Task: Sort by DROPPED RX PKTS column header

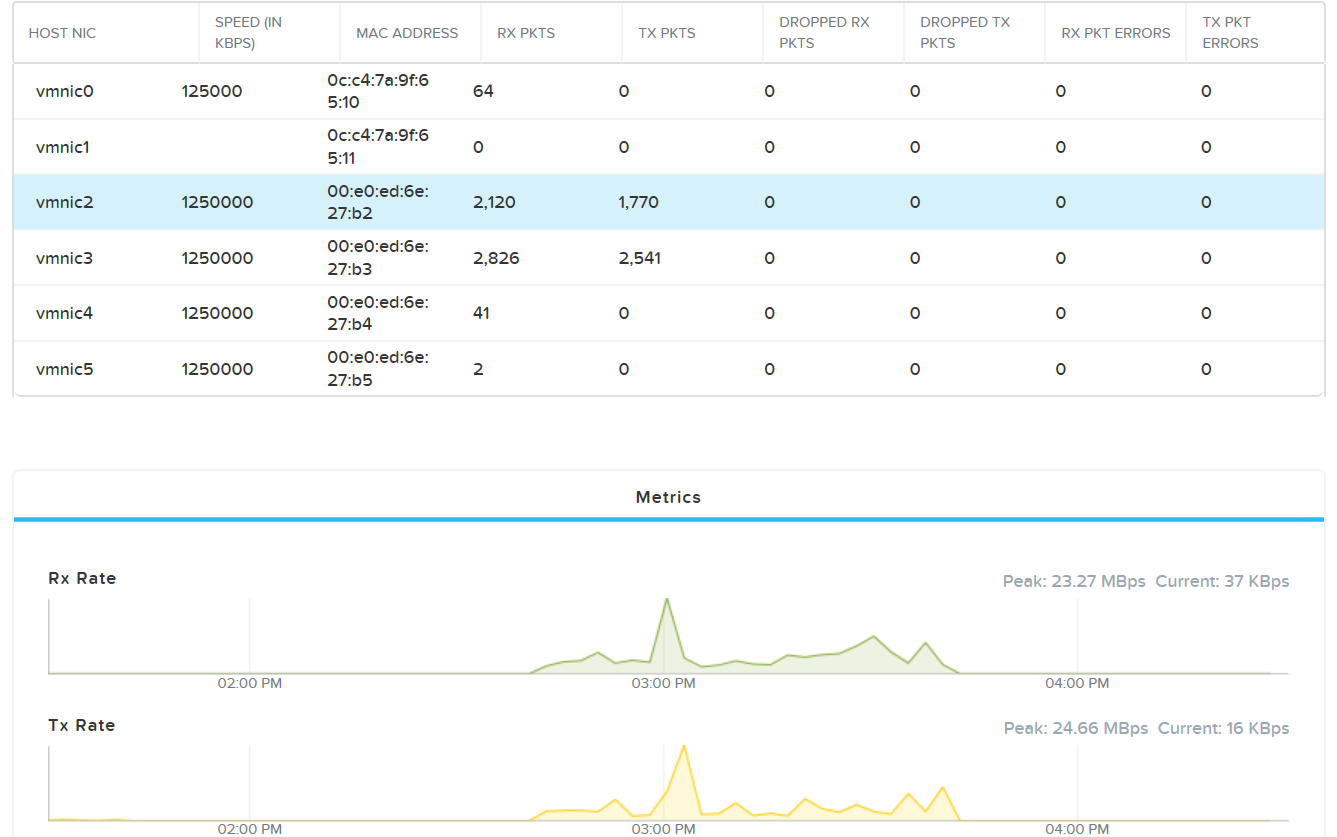Action: [825, 33]
